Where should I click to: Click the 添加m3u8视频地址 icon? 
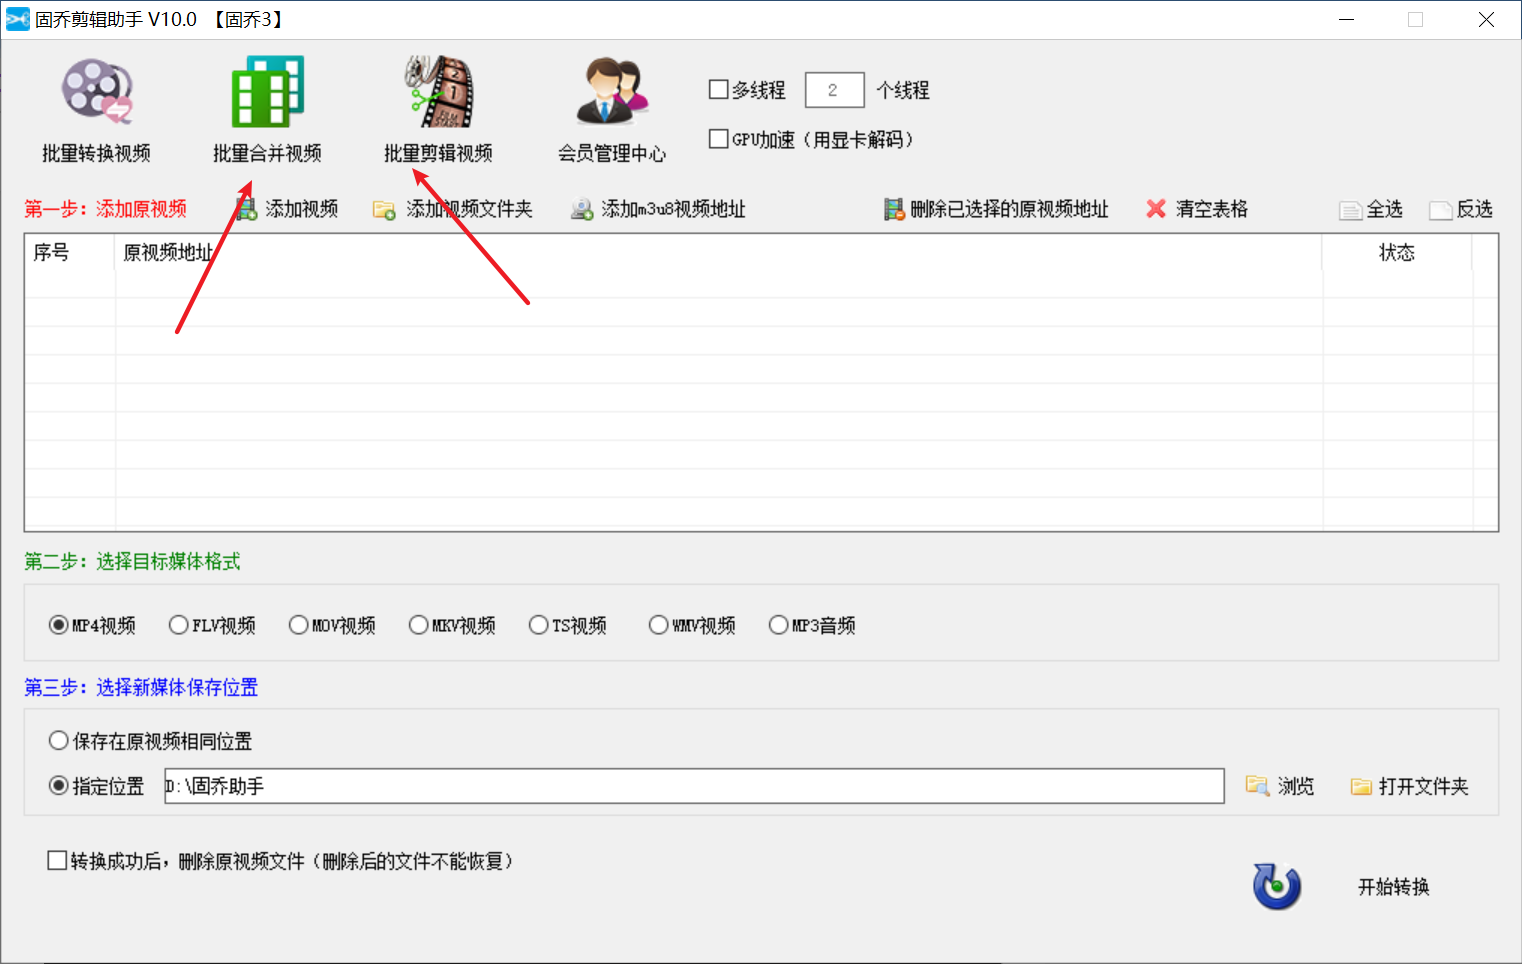click(582, 210)
